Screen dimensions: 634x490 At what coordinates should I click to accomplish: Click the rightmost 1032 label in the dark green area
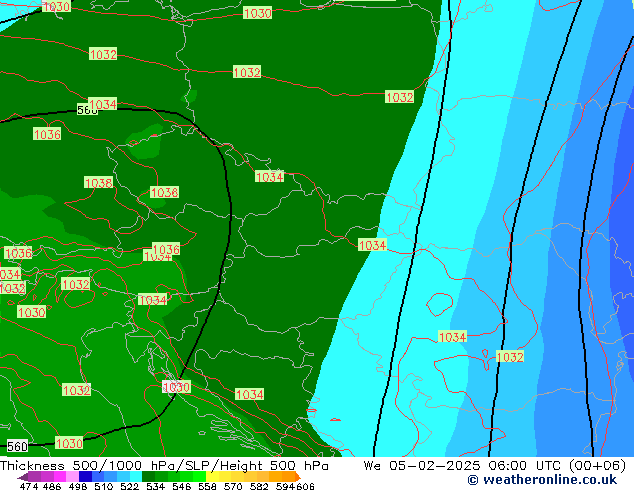[399, 97]
